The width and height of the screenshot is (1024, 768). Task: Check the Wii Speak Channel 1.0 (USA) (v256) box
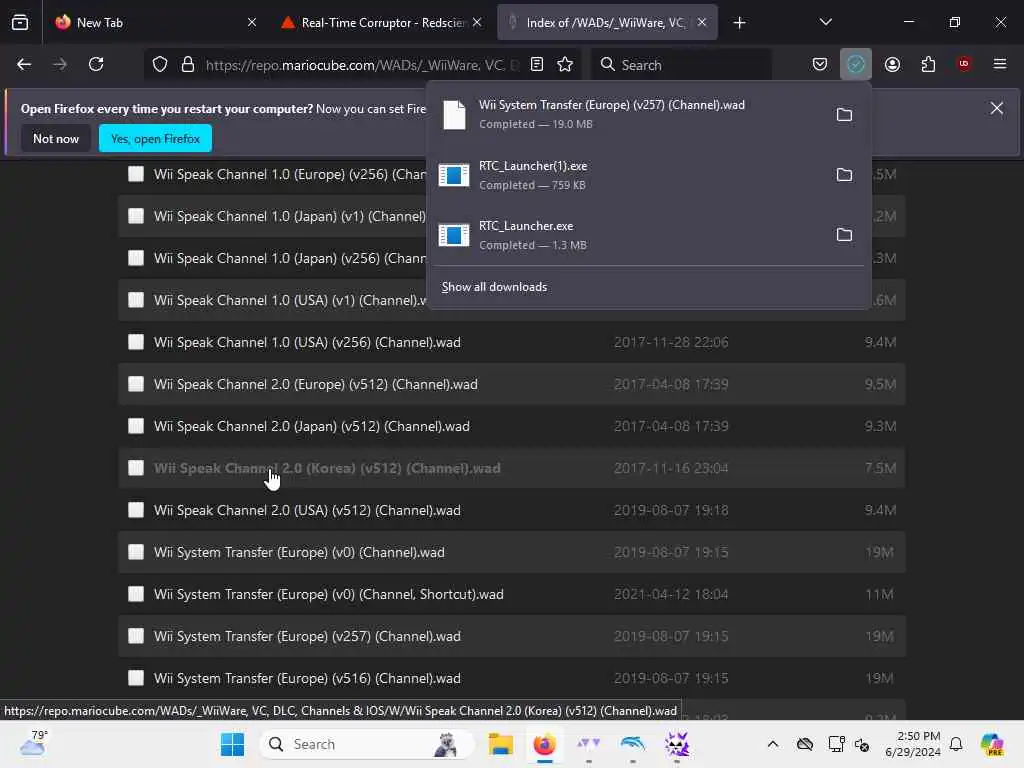coord(136,342)
